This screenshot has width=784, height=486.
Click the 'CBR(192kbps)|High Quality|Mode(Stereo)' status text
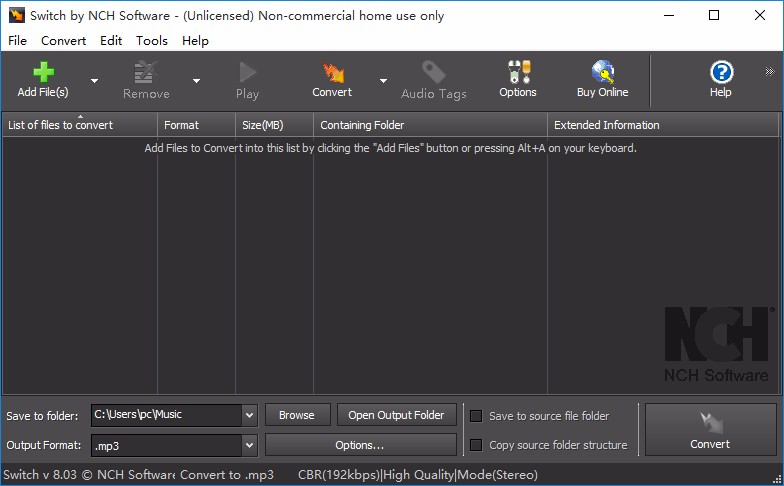(418, 474)
